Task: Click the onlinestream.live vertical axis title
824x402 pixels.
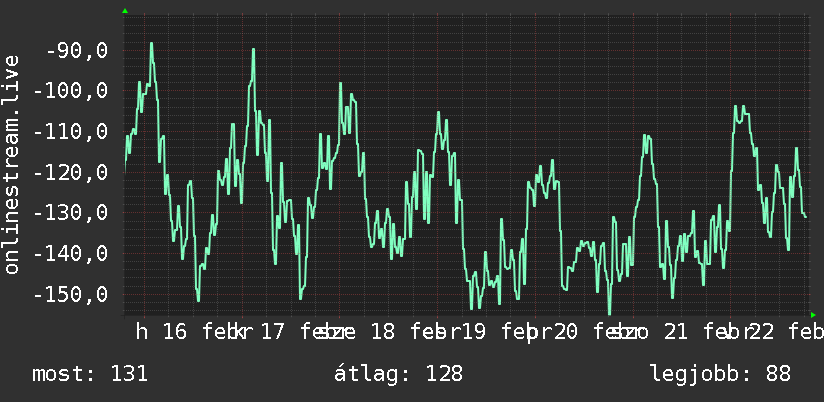Action: click(x=11, y=164)
